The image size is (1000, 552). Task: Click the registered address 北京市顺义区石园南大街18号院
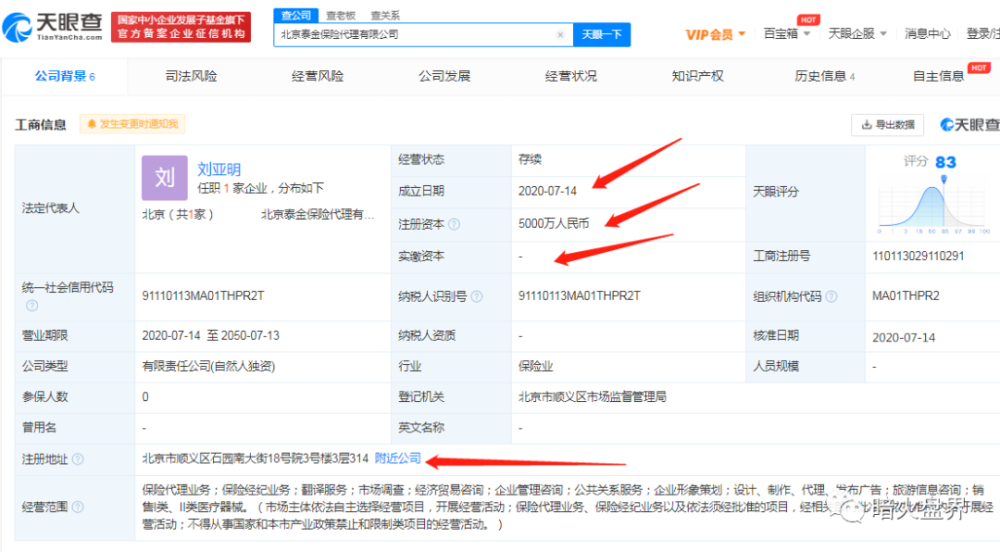255,458
